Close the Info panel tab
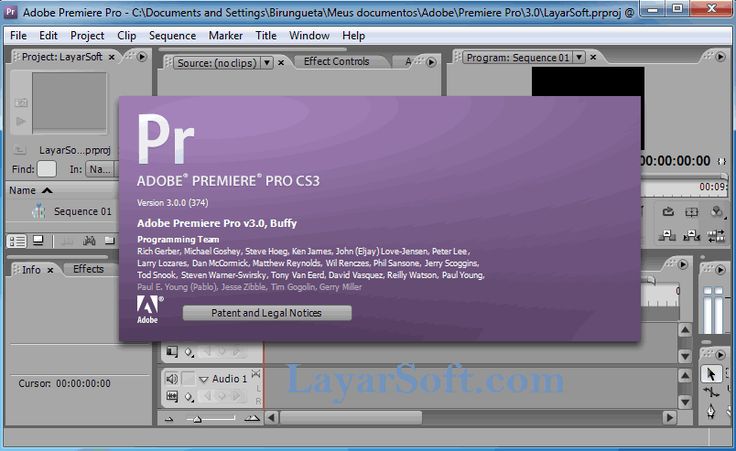Screen dimensions: 736x451 click(x=50, y=270)
